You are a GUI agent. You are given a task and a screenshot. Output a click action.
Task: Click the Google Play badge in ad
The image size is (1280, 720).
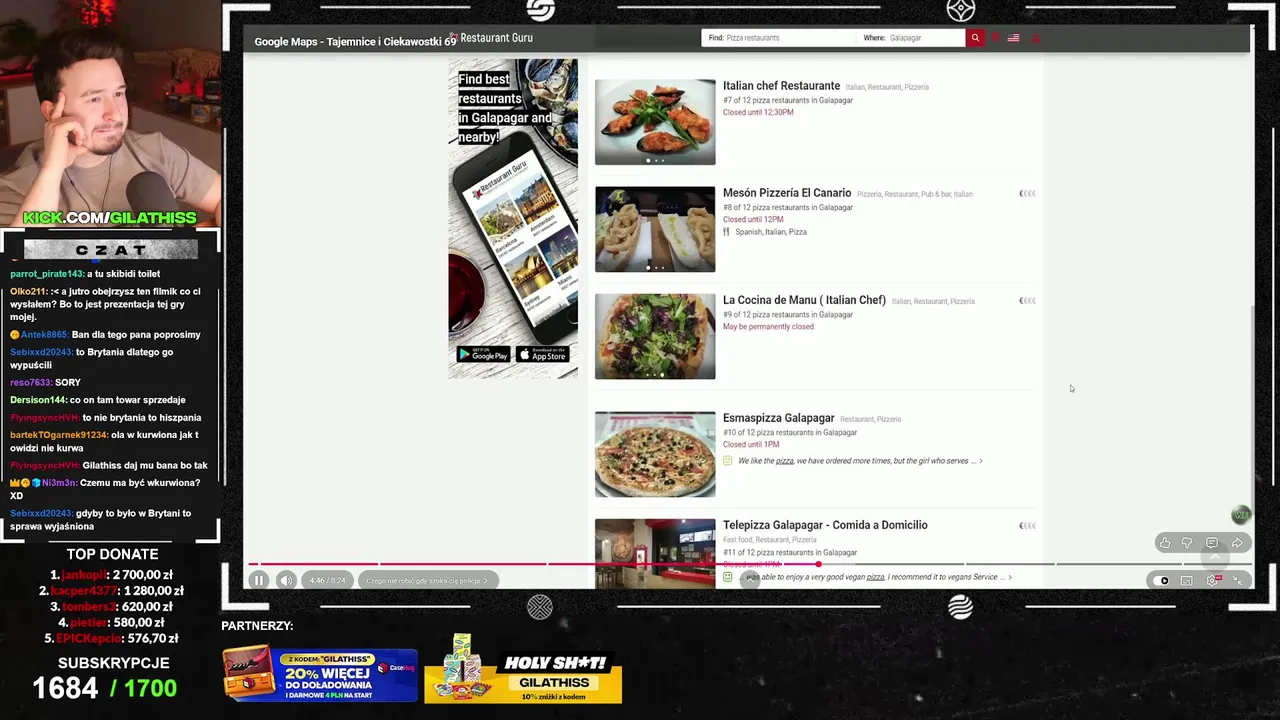tap(483, 354)
